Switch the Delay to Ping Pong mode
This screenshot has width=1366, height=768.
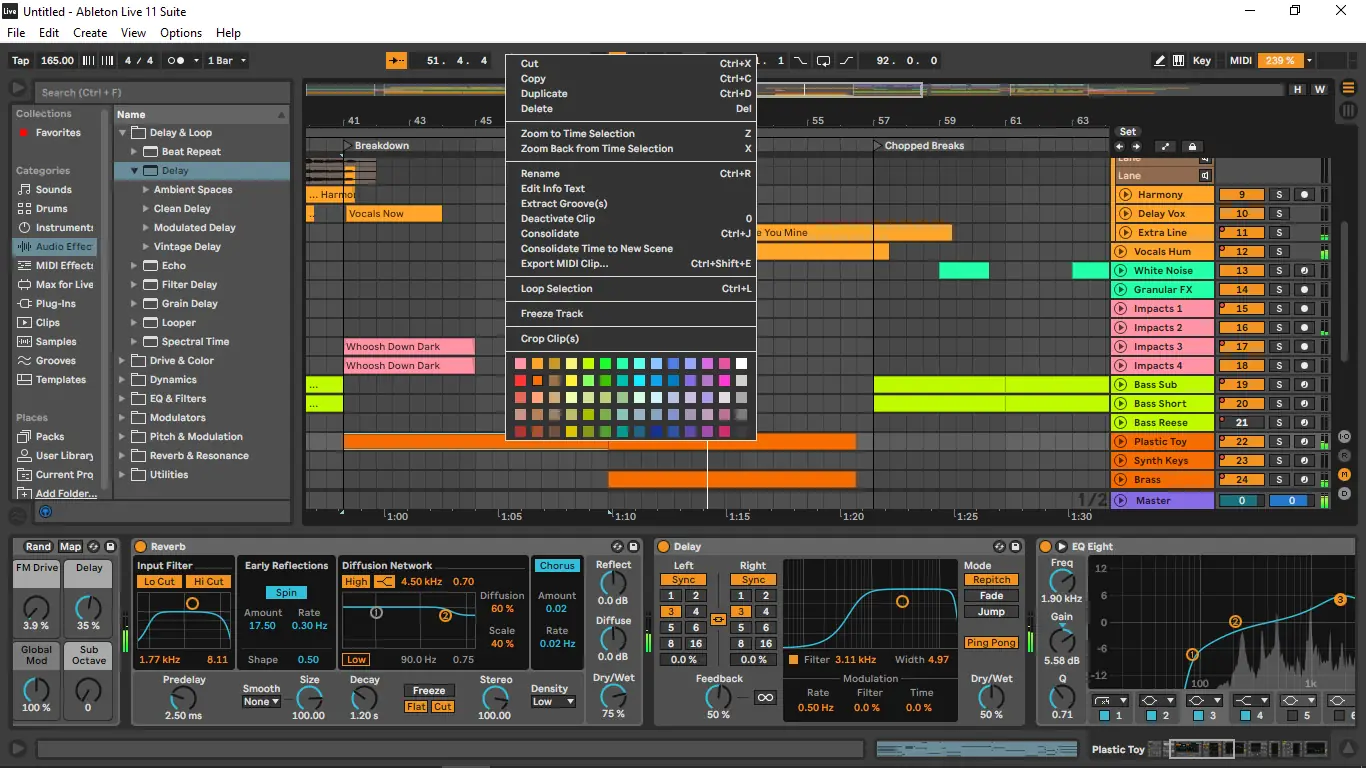991,642
